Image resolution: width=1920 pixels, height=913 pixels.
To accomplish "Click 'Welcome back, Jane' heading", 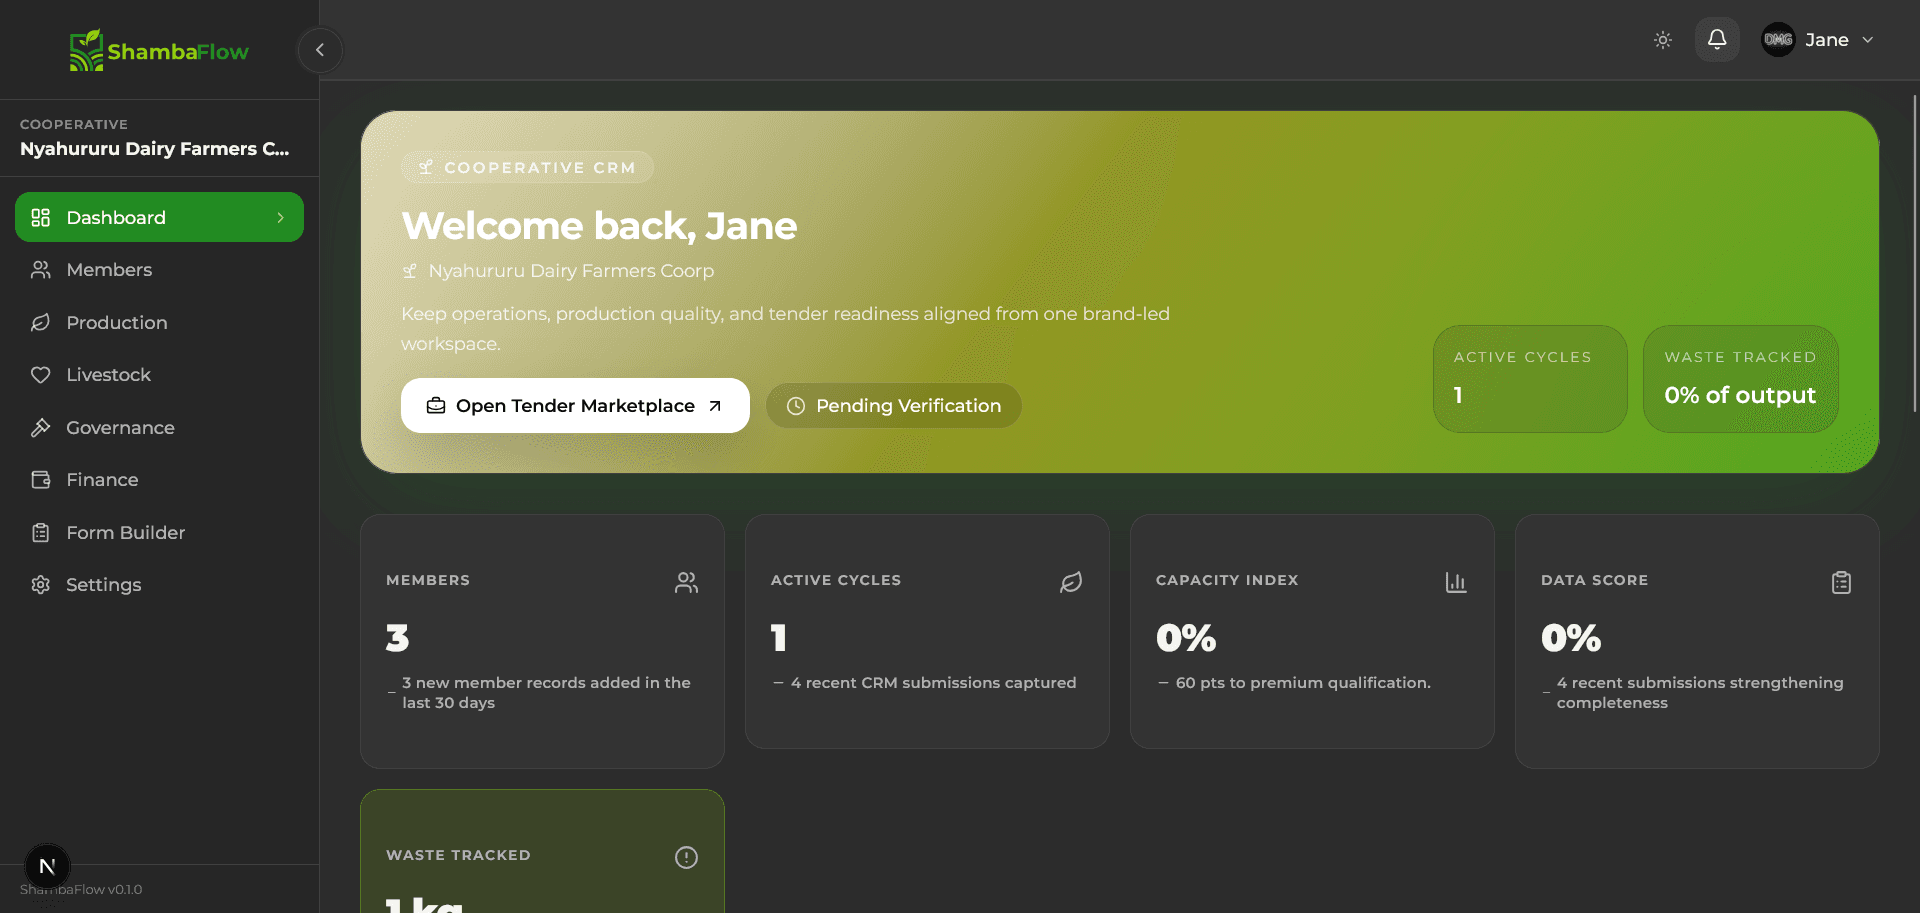I will (599, 226).
